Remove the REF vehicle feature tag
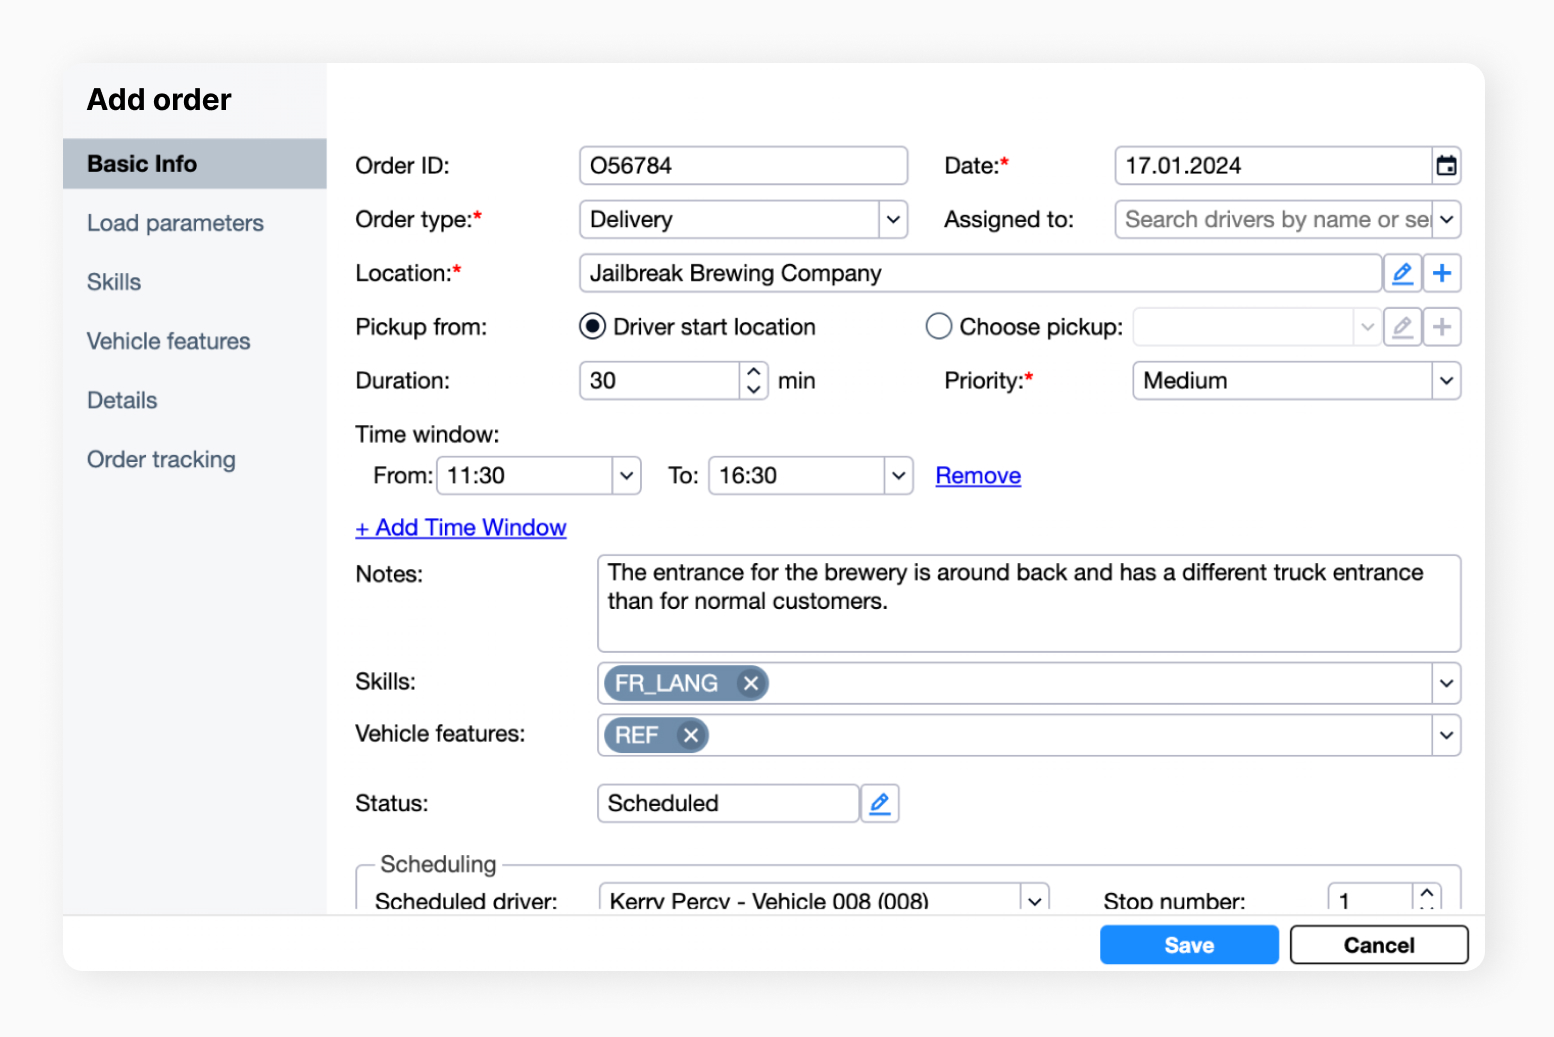Image resolution: width=1554 pixels, height=1037 pixels. point(690,735)
